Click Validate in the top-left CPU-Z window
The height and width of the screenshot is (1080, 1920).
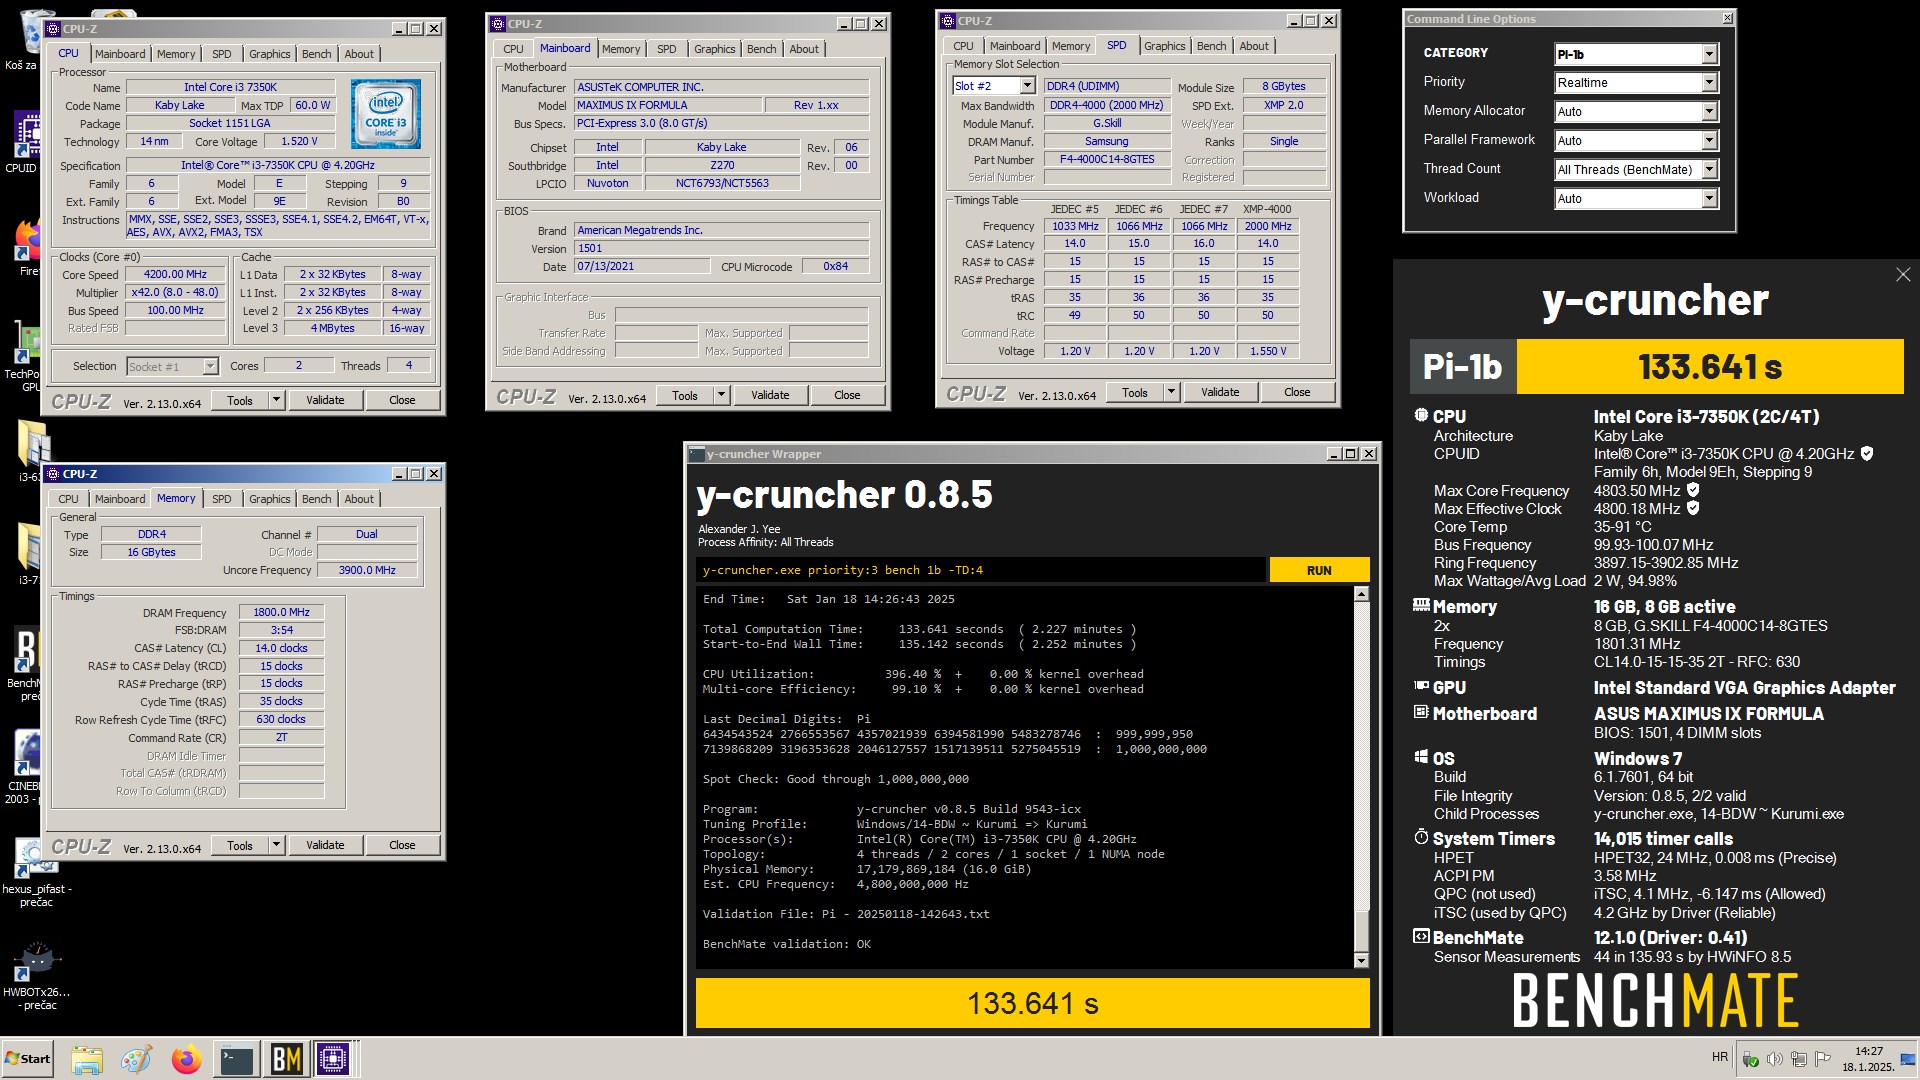[x=325, y=400]
